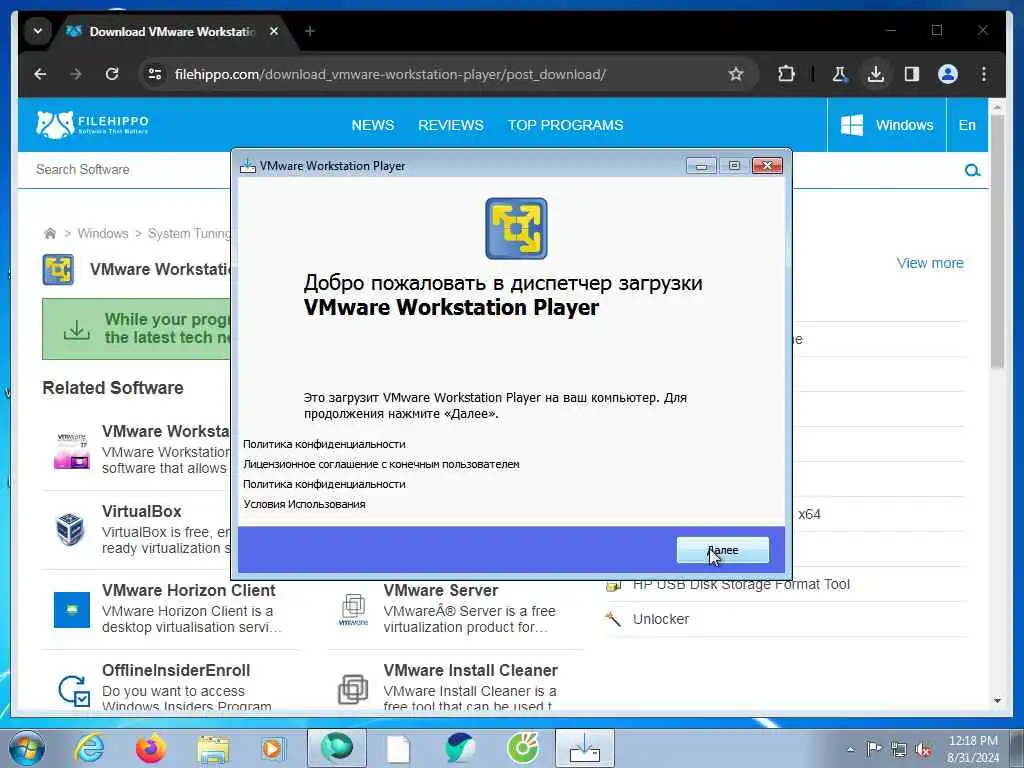The height and width of the screenshot is (768, 1024).
Task: Open VMware Install Cleaner entry
Action: tap(470, 671)
